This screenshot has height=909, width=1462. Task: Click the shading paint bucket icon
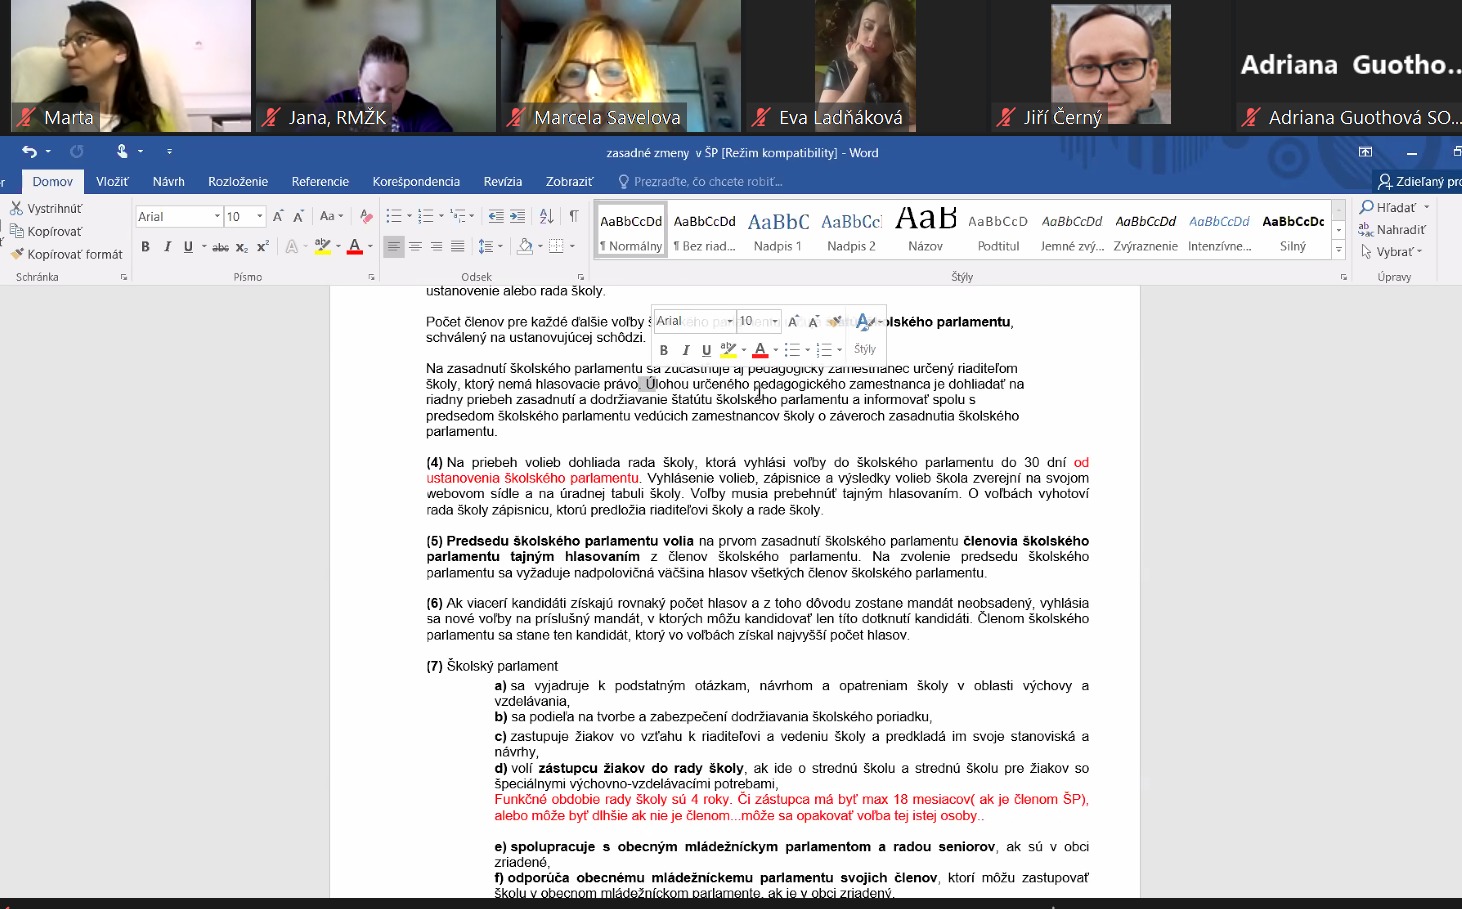(524, 246)
